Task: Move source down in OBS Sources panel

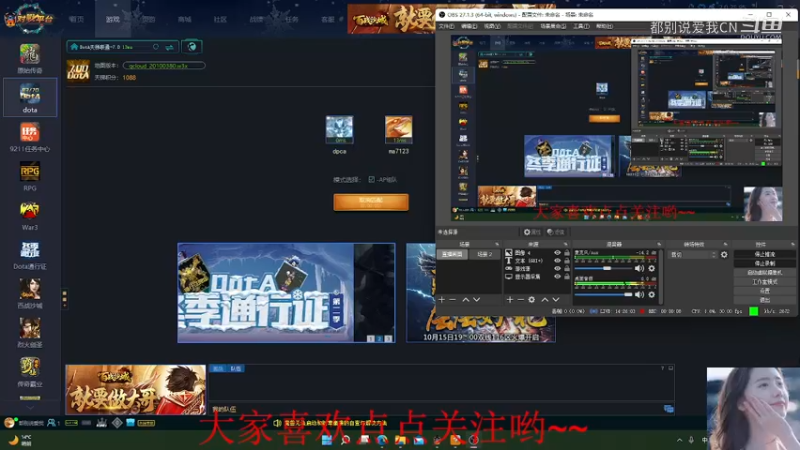Action: [x=556, y=299]
